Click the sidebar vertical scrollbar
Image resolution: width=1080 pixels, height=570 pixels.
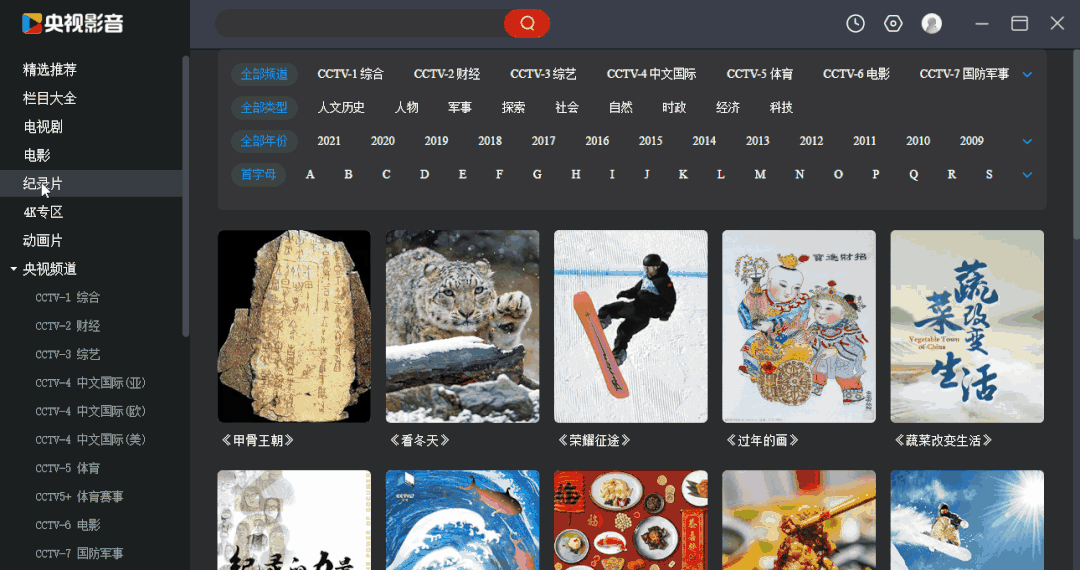tap(185, 196)
